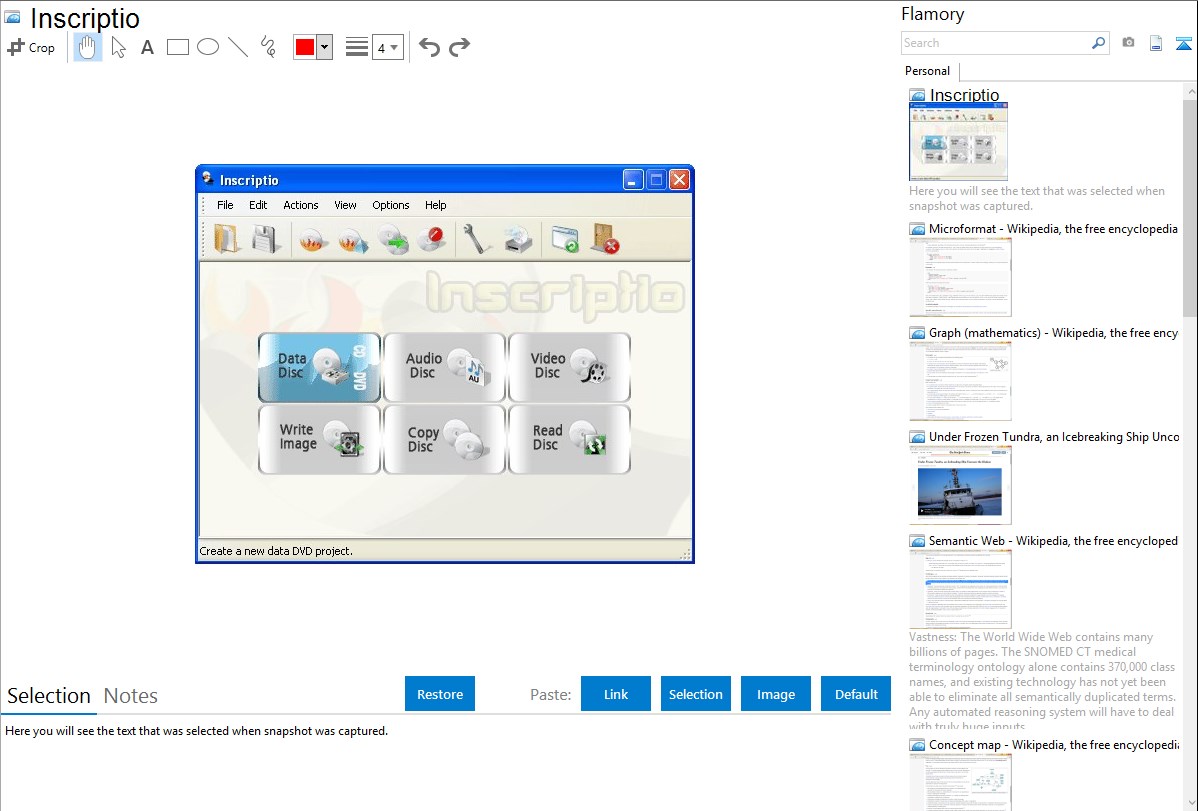
Task: Select the rectangle shape tool
Action: coord(178,47)
